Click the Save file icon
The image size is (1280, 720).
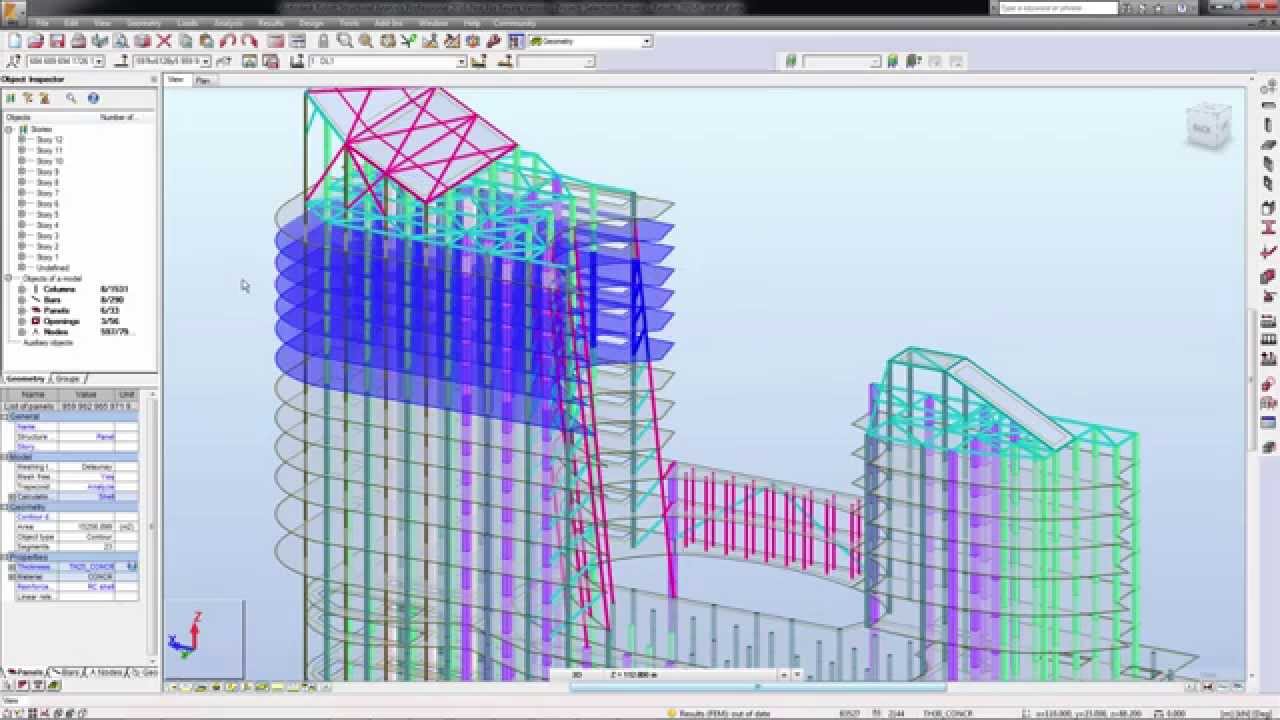pos(57,41)
